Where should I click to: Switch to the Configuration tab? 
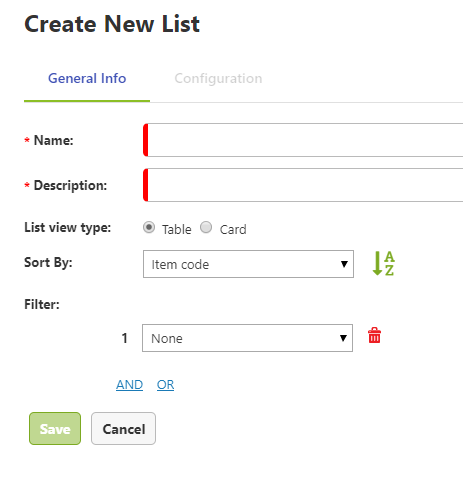(218, 79)
